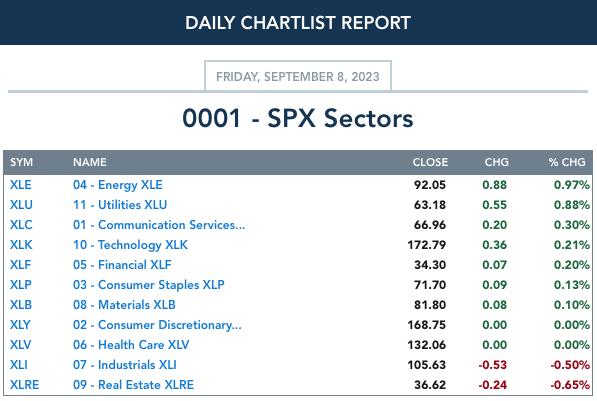Select the XLC symbol
Image resolution: width=597 pixels, height=401 pixels.
point(21,225)
